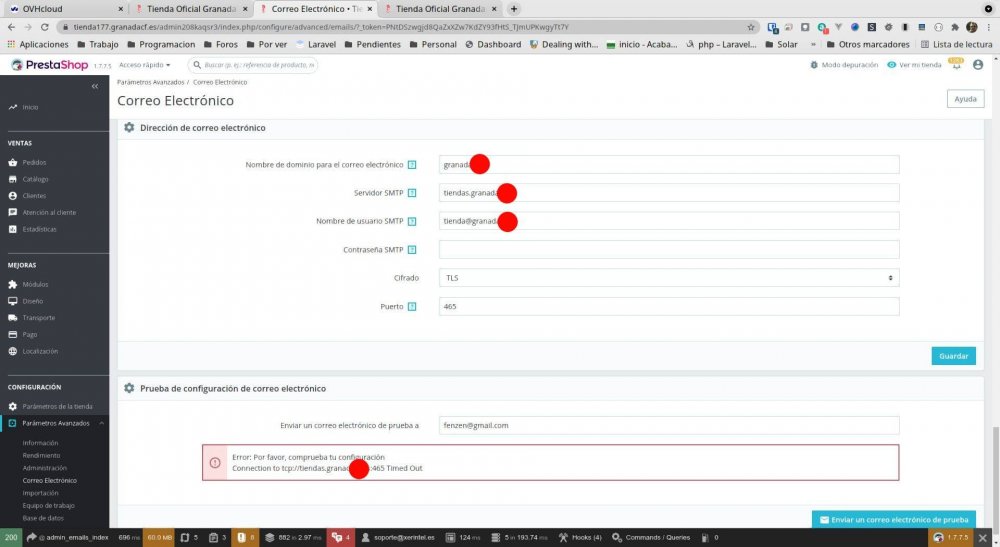Image resolution: width=1000 pixels, height=547 pixels.
Task: Switch to OVHcloud browser tab
Action: [x=64, y=9]
